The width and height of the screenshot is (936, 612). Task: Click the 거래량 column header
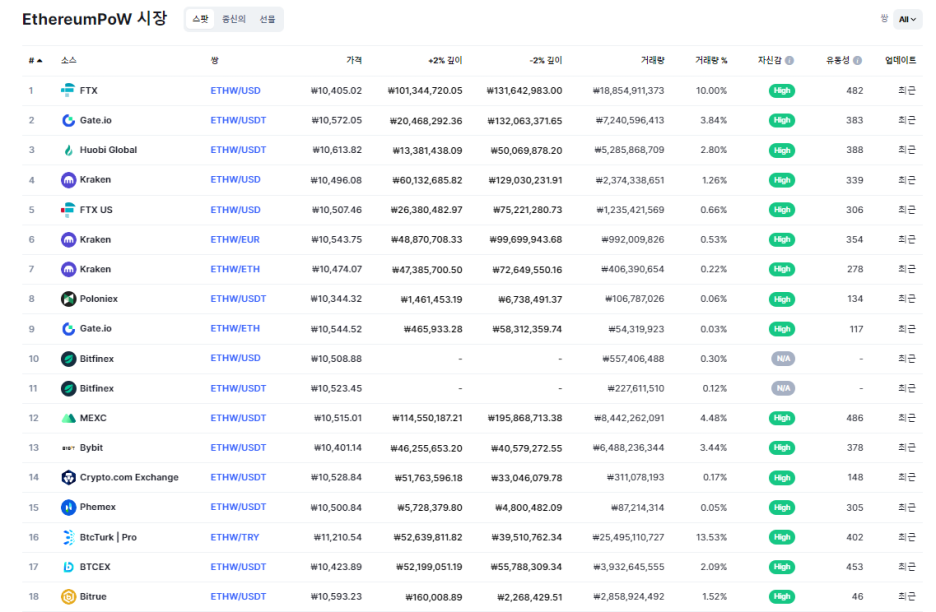tap(652, 60)
